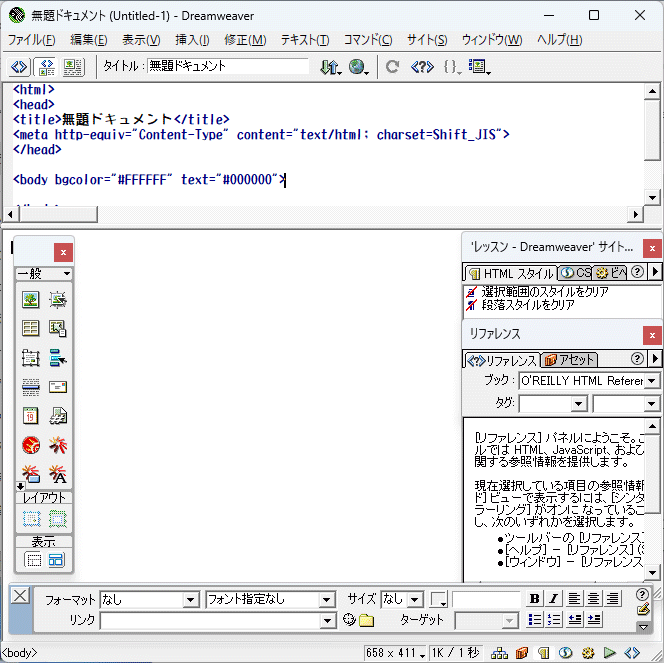Open File Management toolbar menu
Viewport: 664px width, 663px height.
point(330,67)
